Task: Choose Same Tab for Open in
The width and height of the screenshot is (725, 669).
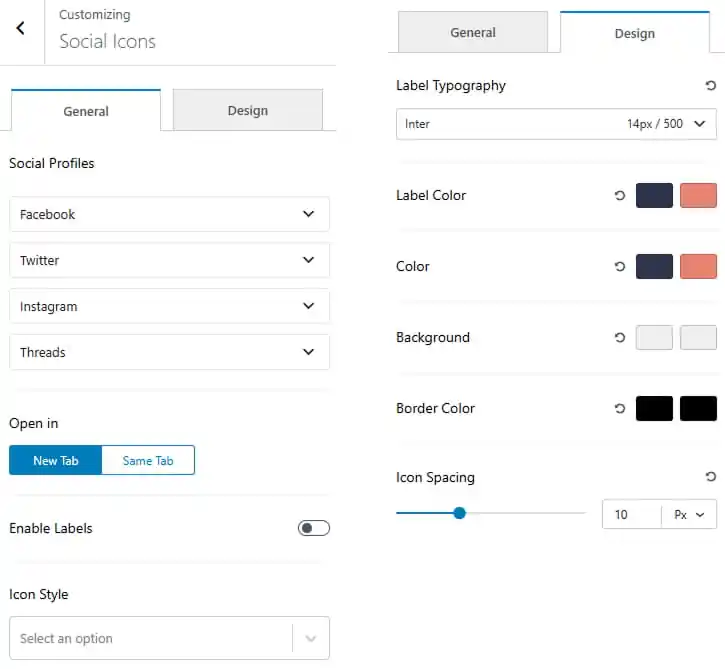Action: [148, 460]
